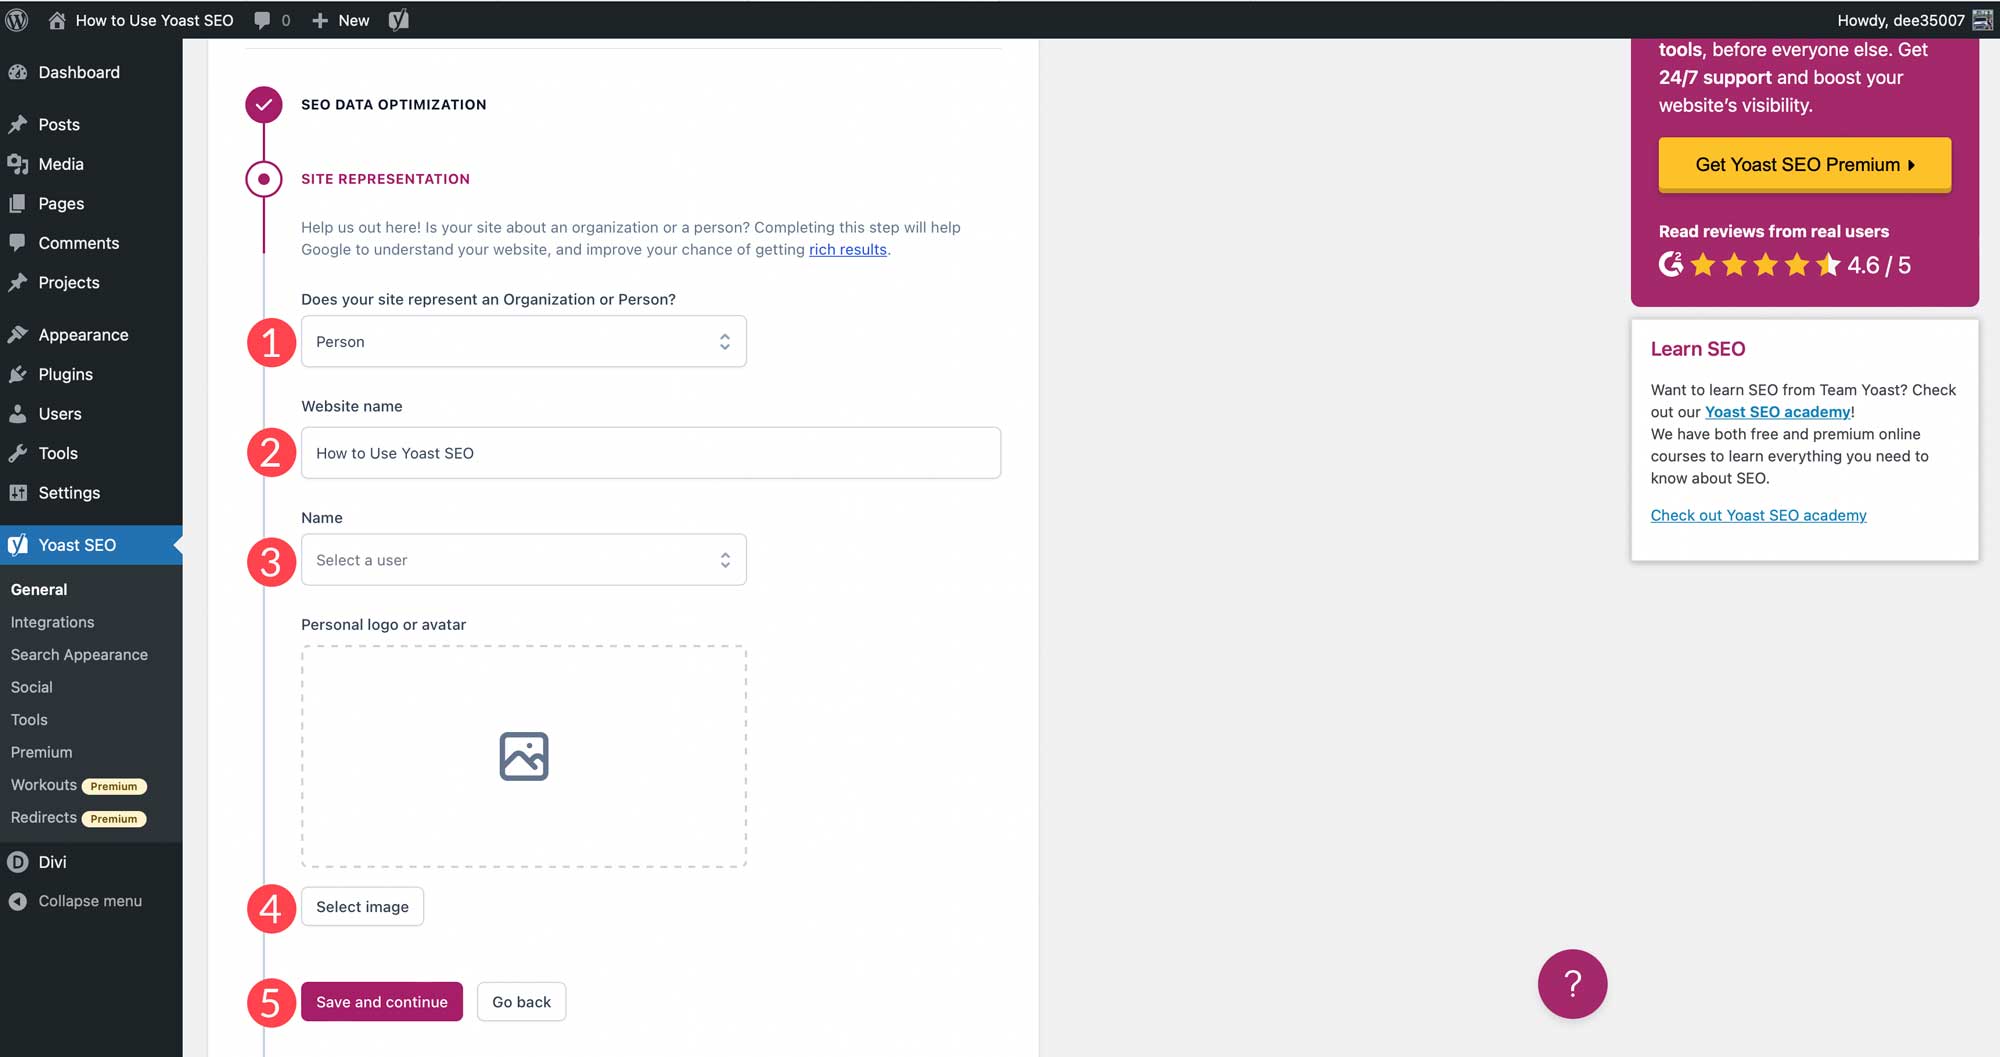
Task: Open the Organization or Person dropdown
Action: [x=523, y=342]
